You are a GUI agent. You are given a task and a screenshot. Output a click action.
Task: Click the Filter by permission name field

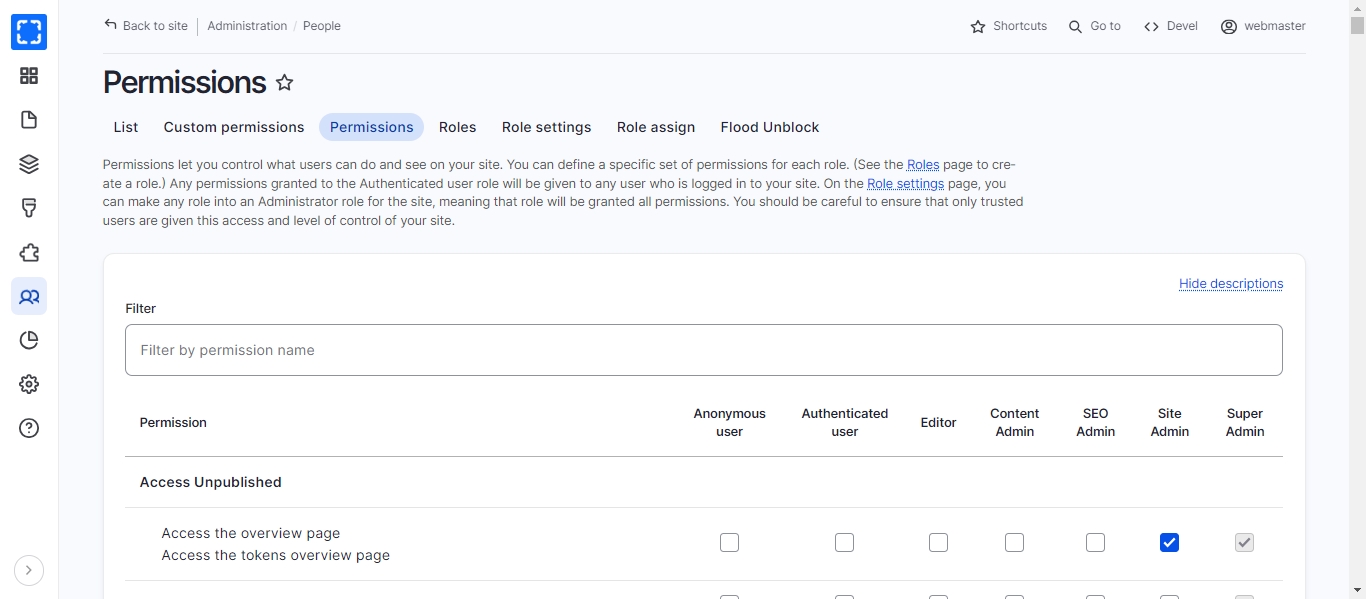(x=703, y=350)
